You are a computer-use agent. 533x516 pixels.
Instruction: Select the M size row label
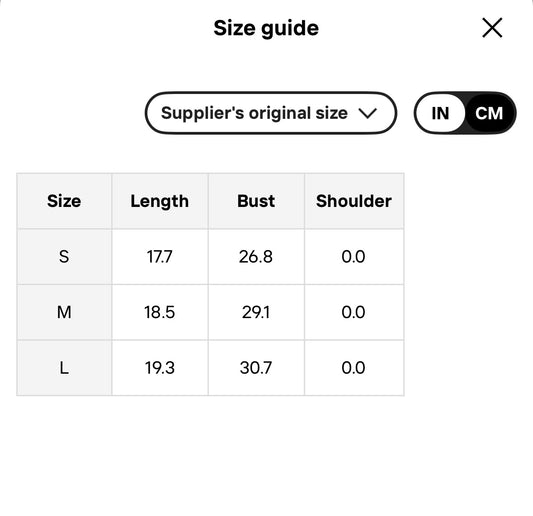[x=64, y=312]
